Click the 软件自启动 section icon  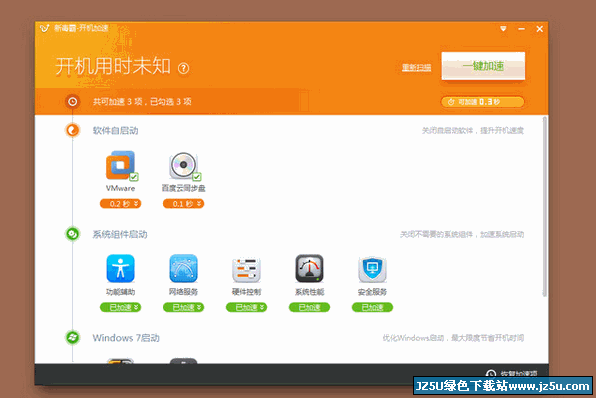click(73, 130)
